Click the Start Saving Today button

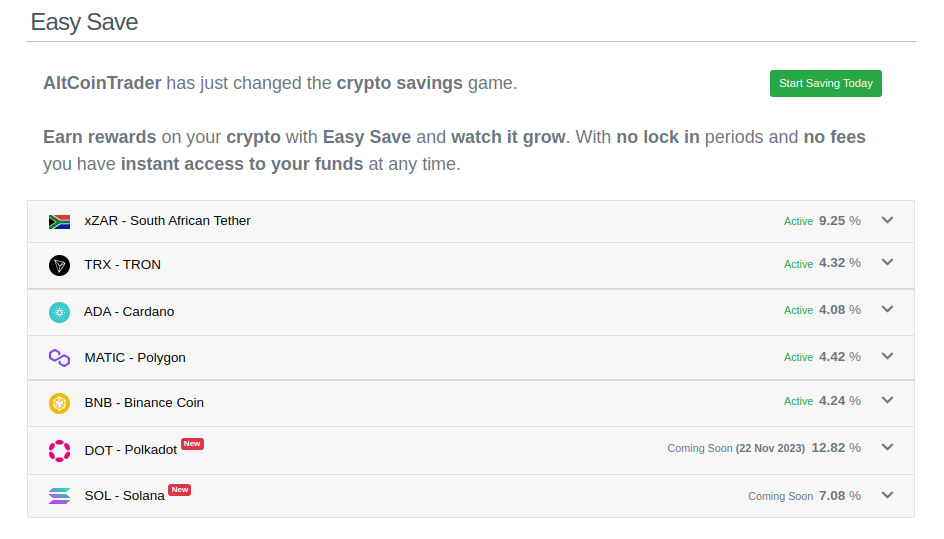[x=825, y=83]
